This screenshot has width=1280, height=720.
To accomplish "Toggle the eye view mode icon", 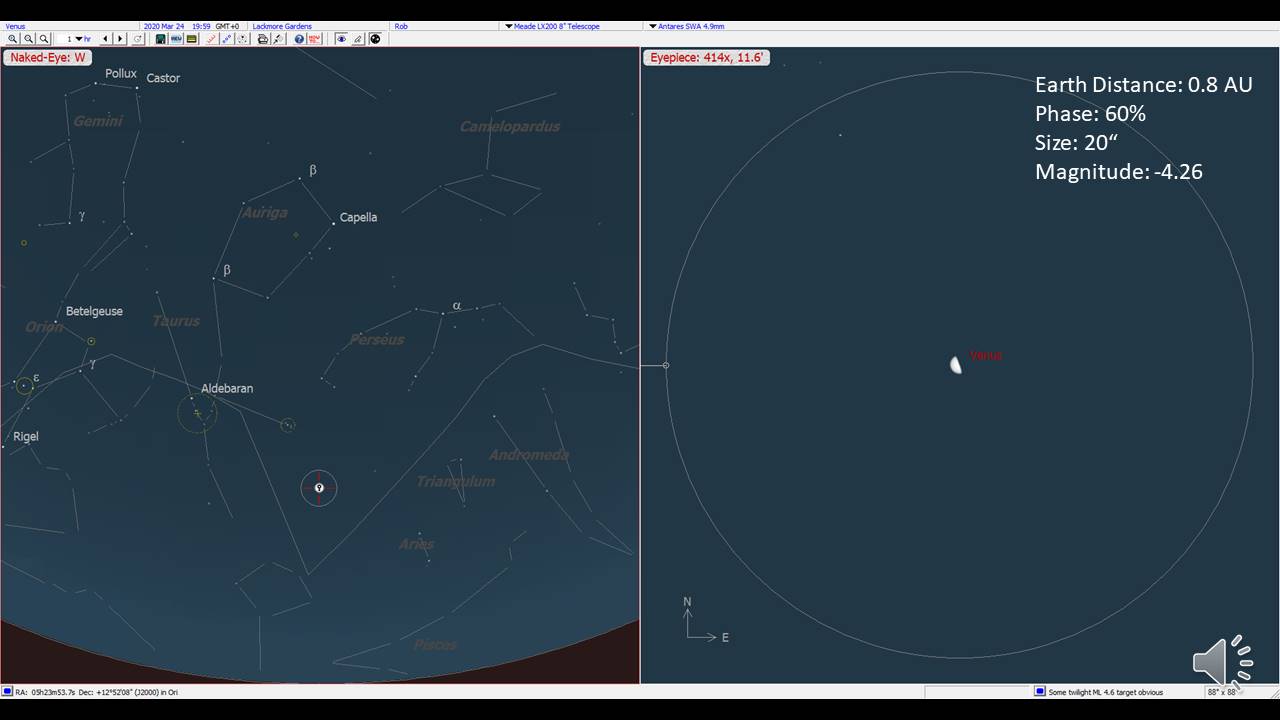I will click(x=341, y=39).
